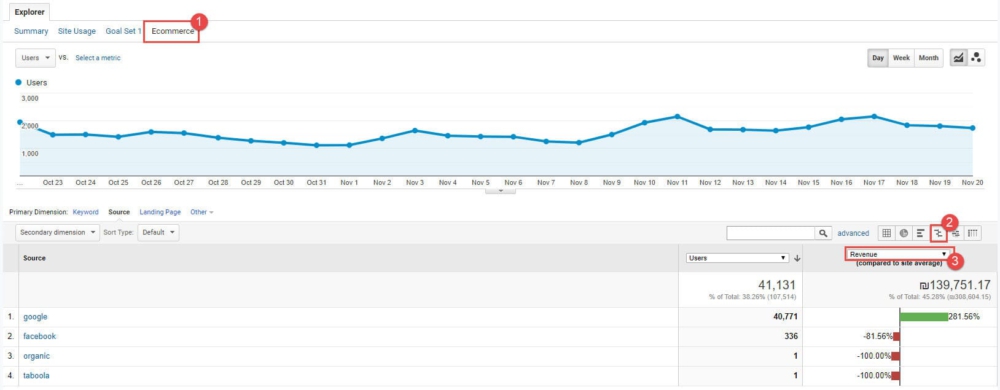Switch to the line chart type icon
1000x390 pixels.
[958, 57]
